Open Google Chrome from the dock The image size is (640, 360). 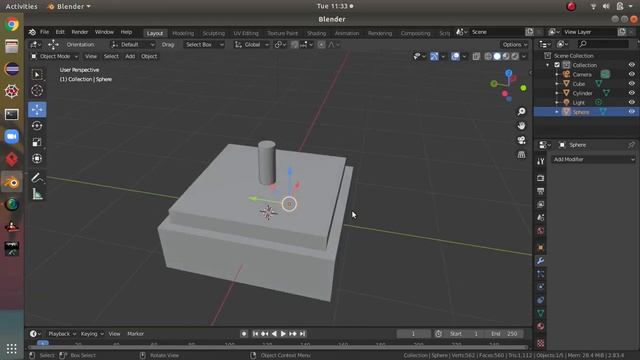pyautogui.click(x=12, y=24)
